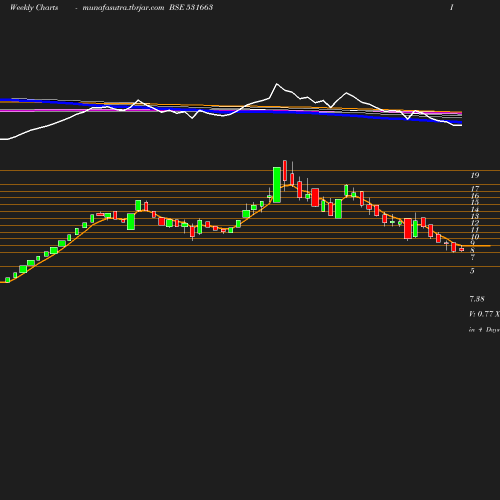Select the 10 price axis label
The image size is (500, 500).
tap(475, 237)
